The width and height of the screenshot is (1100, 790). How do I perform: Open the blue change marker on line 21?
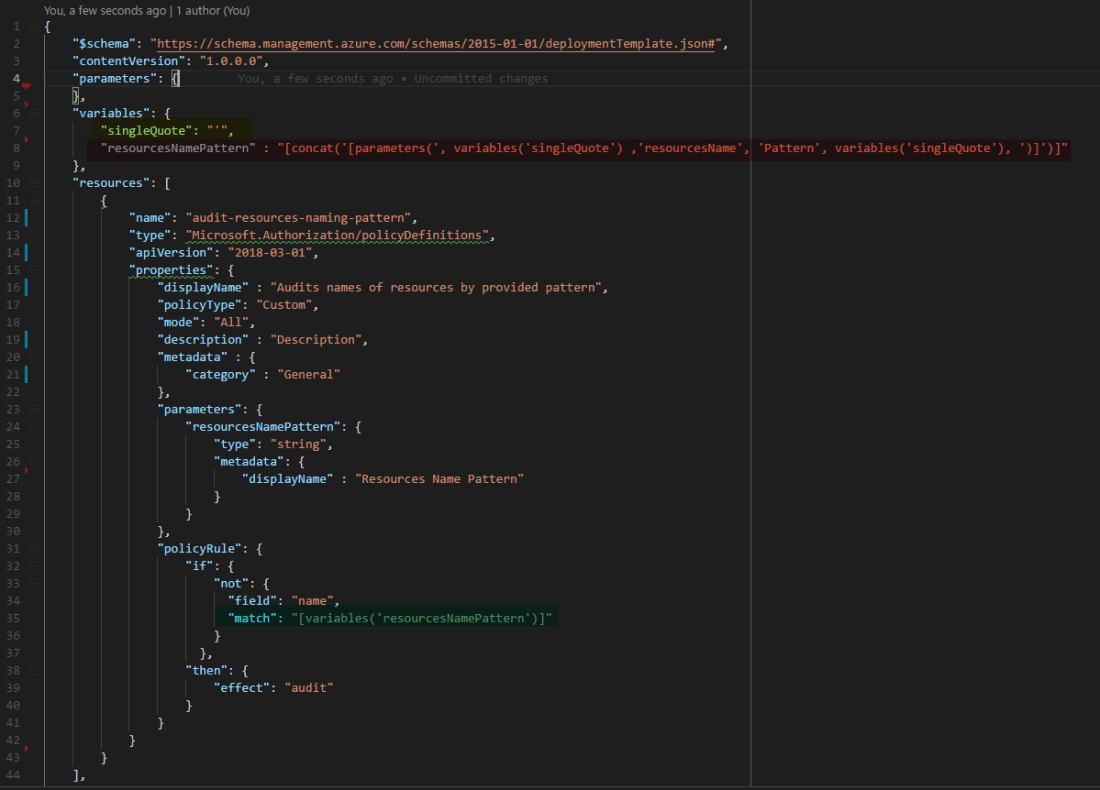tap(27, 374)
